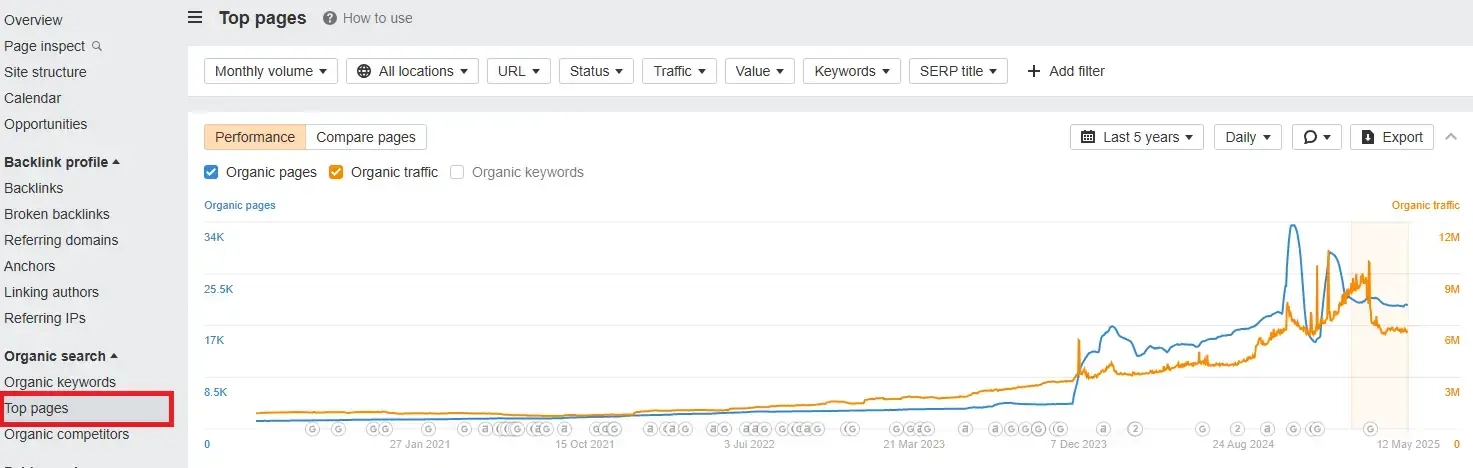Open the Monthly volume dropdown
Screen dimensions: 1473x468
pyautogui.click(x=271, y=71)
